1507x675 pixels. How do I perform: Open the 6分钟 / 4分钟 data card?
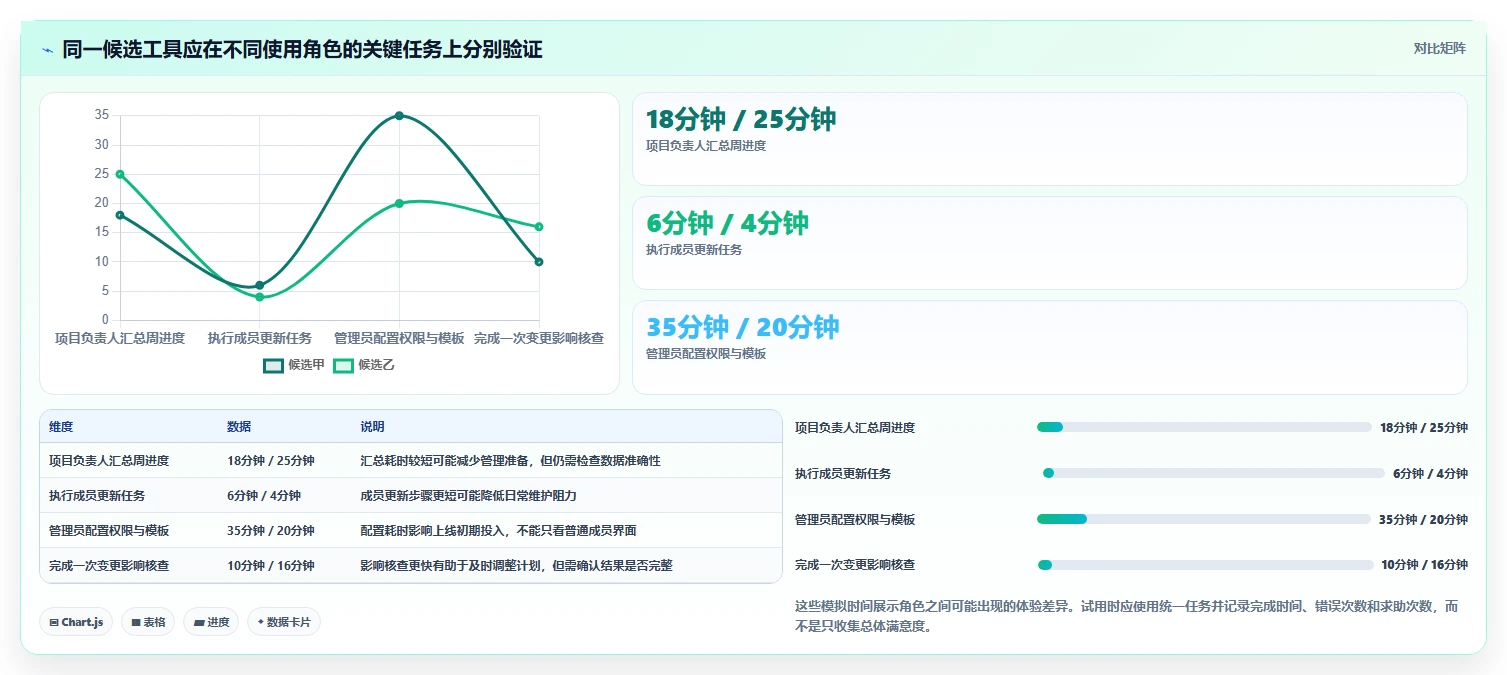point(1049,243)
